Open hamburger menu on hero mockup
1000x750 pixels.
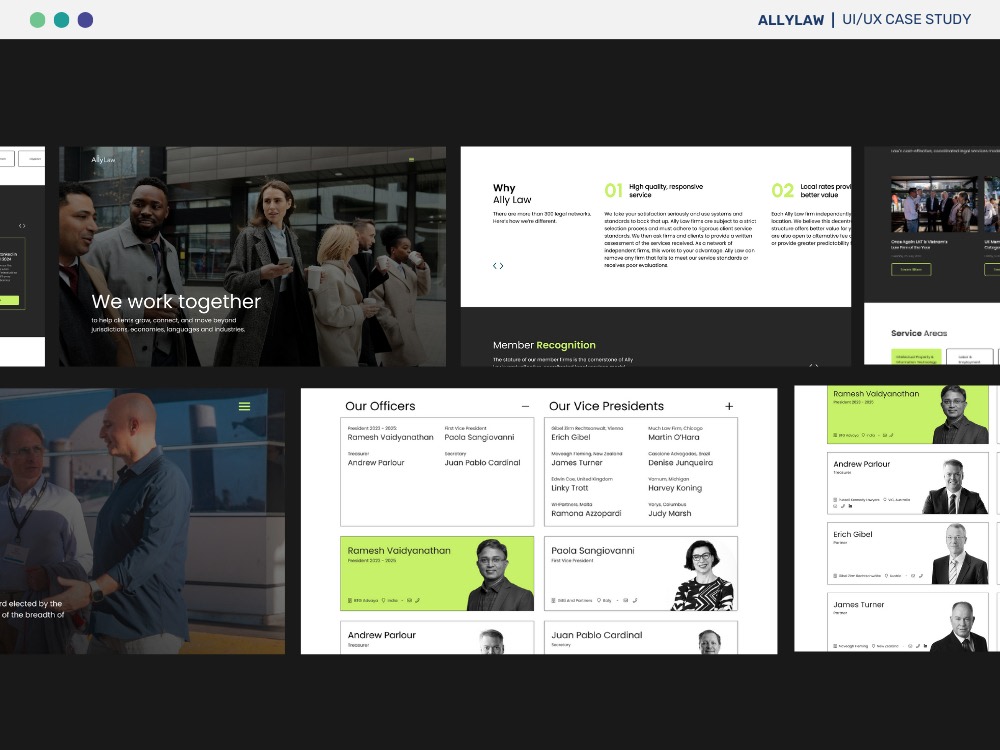coord(411,159)
